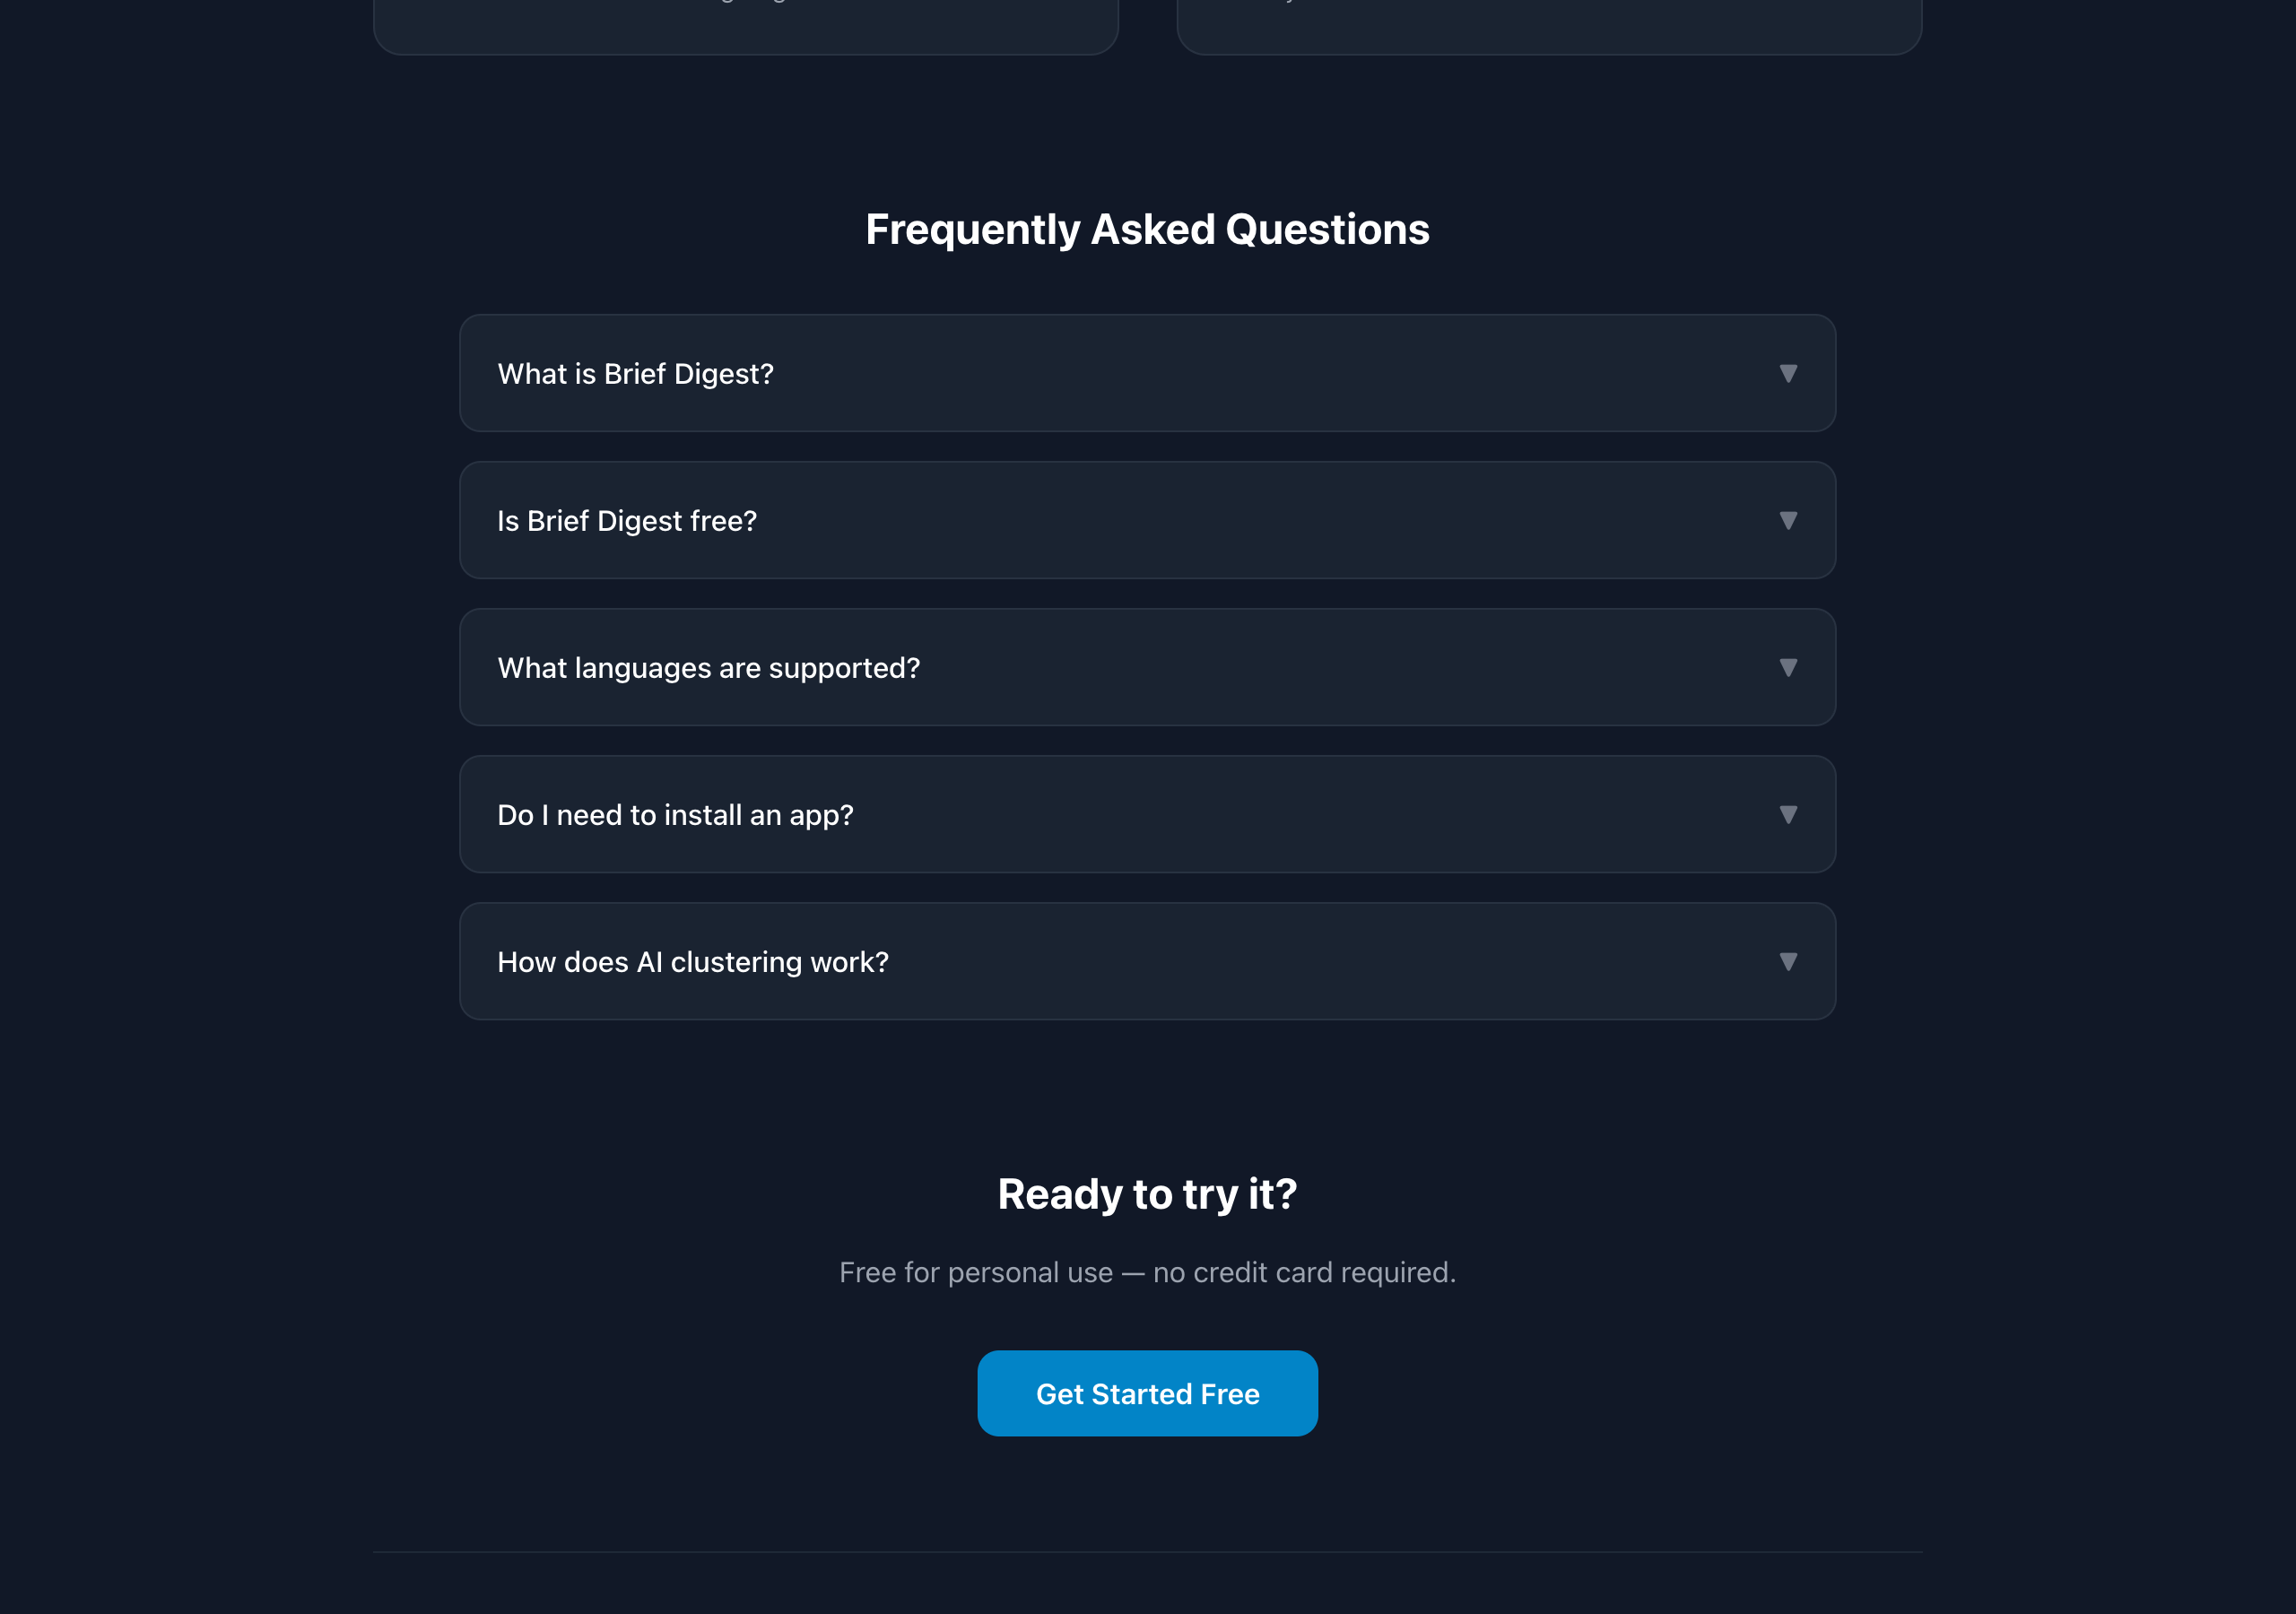Click the arrow next to the AI clustering question
2296x1614 pixels.
1788,961
